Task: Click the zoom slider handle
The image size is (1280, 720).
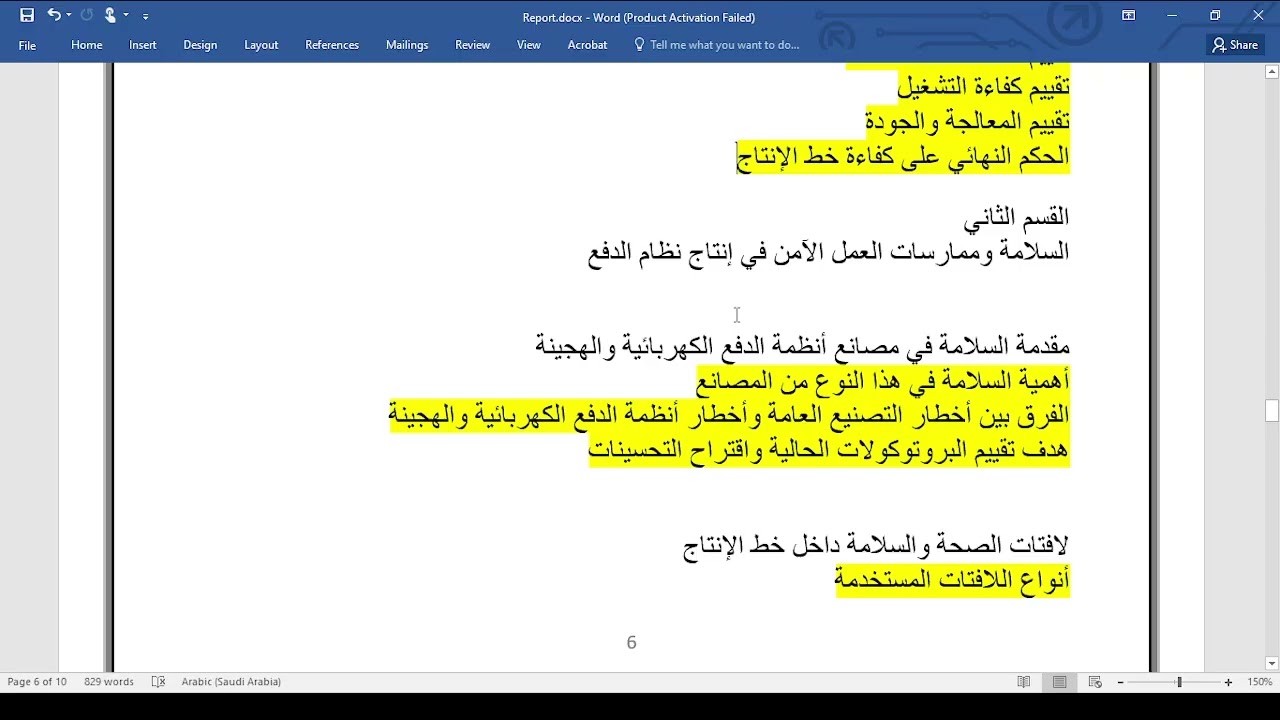Action: (1179, 682)
